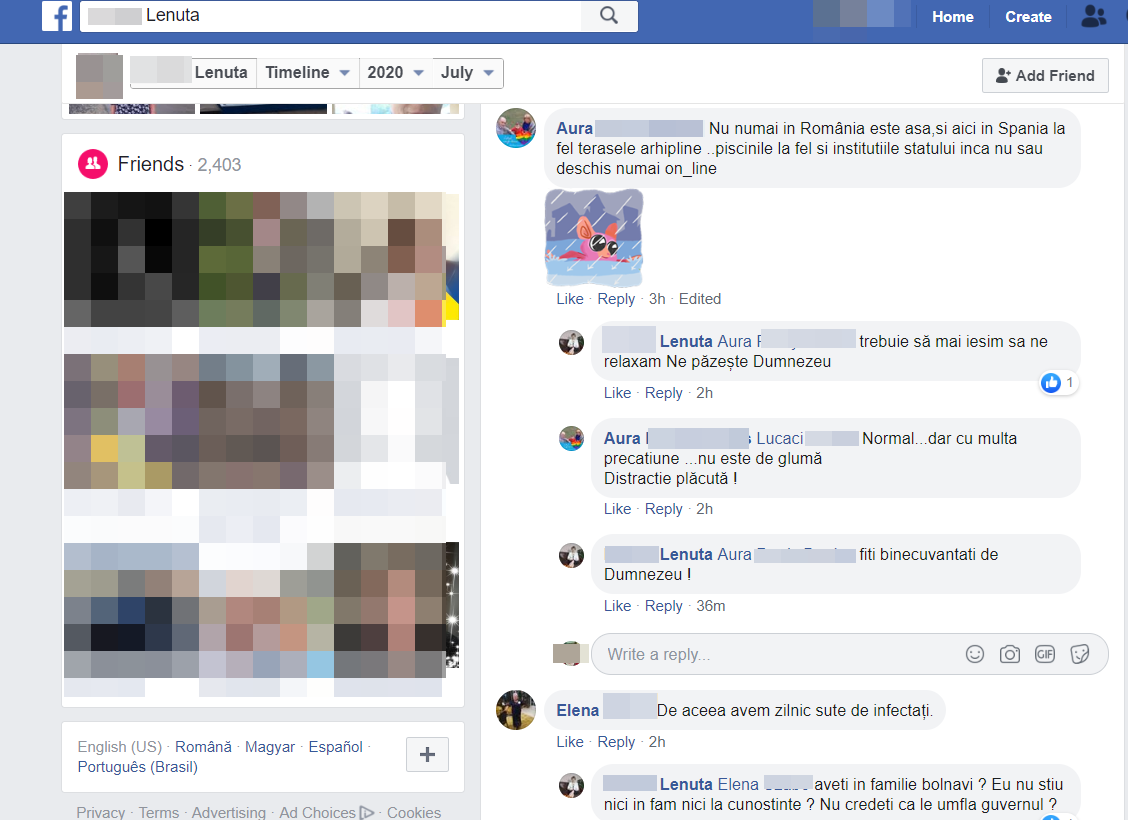Click in the Facebook search field
This screenshot has height=820, width=1128.
click(331, 15)
